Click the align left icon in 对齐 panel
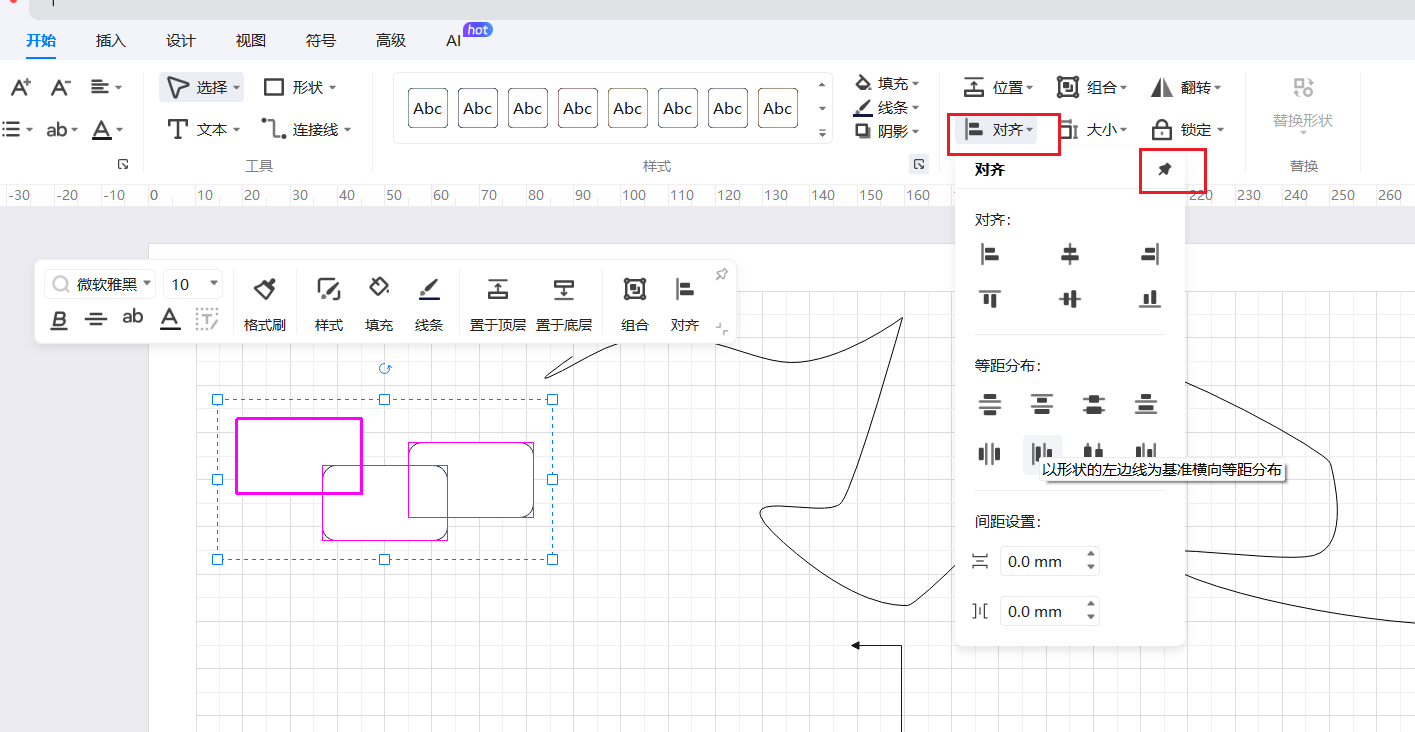 coord(990,255)
